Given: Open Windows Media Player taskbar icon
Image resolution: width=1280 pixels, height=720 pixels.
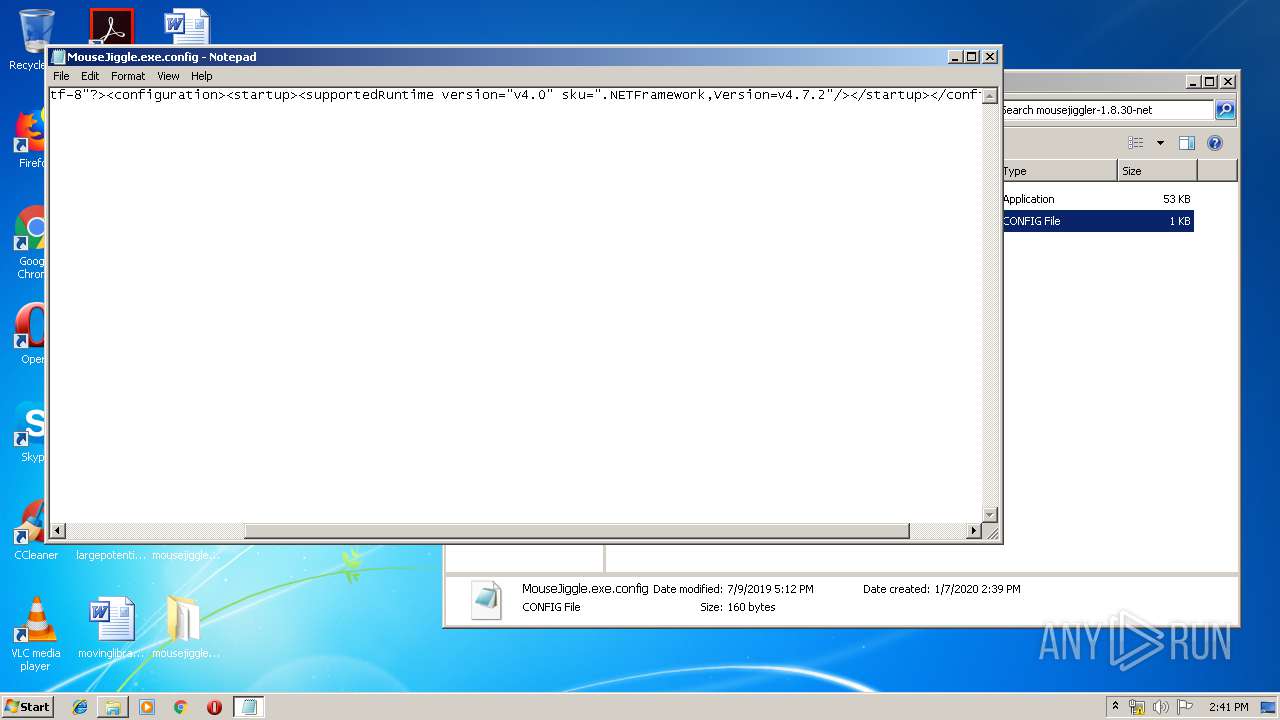Looking at the screenshot, I should (x=147, y=707).
